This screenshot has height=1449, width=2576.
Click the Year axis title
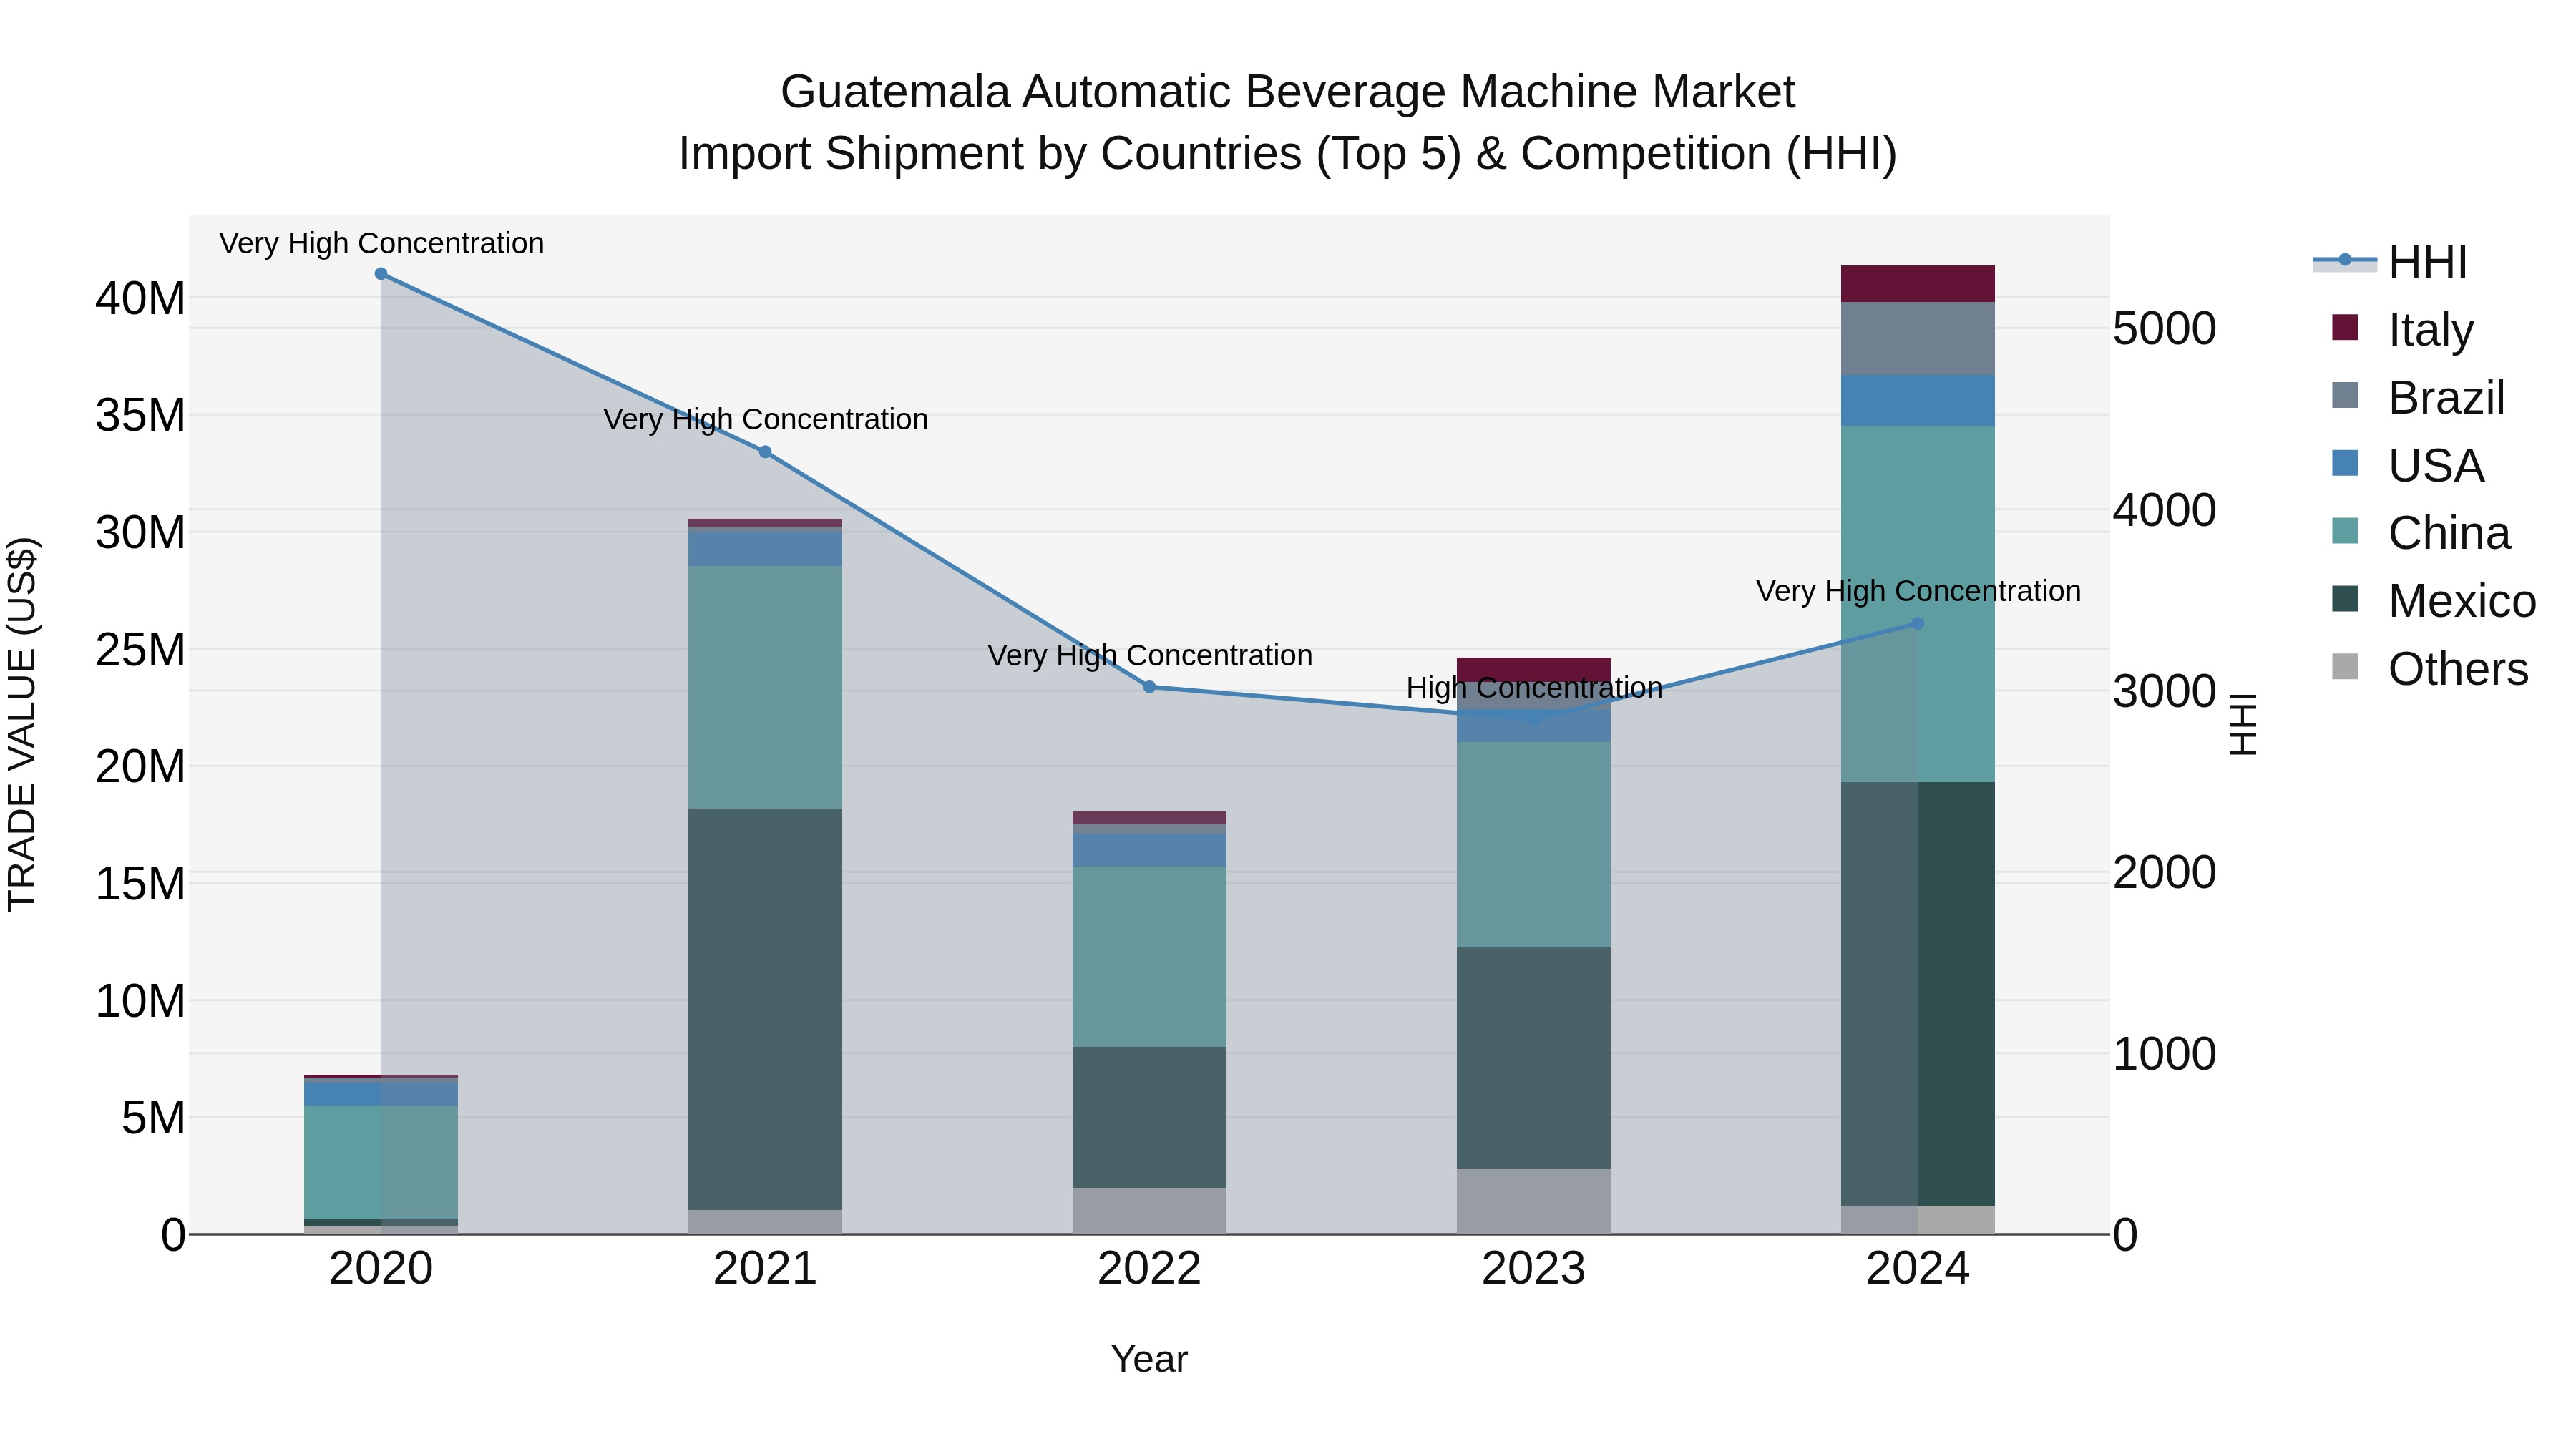click(1150, 1359)
